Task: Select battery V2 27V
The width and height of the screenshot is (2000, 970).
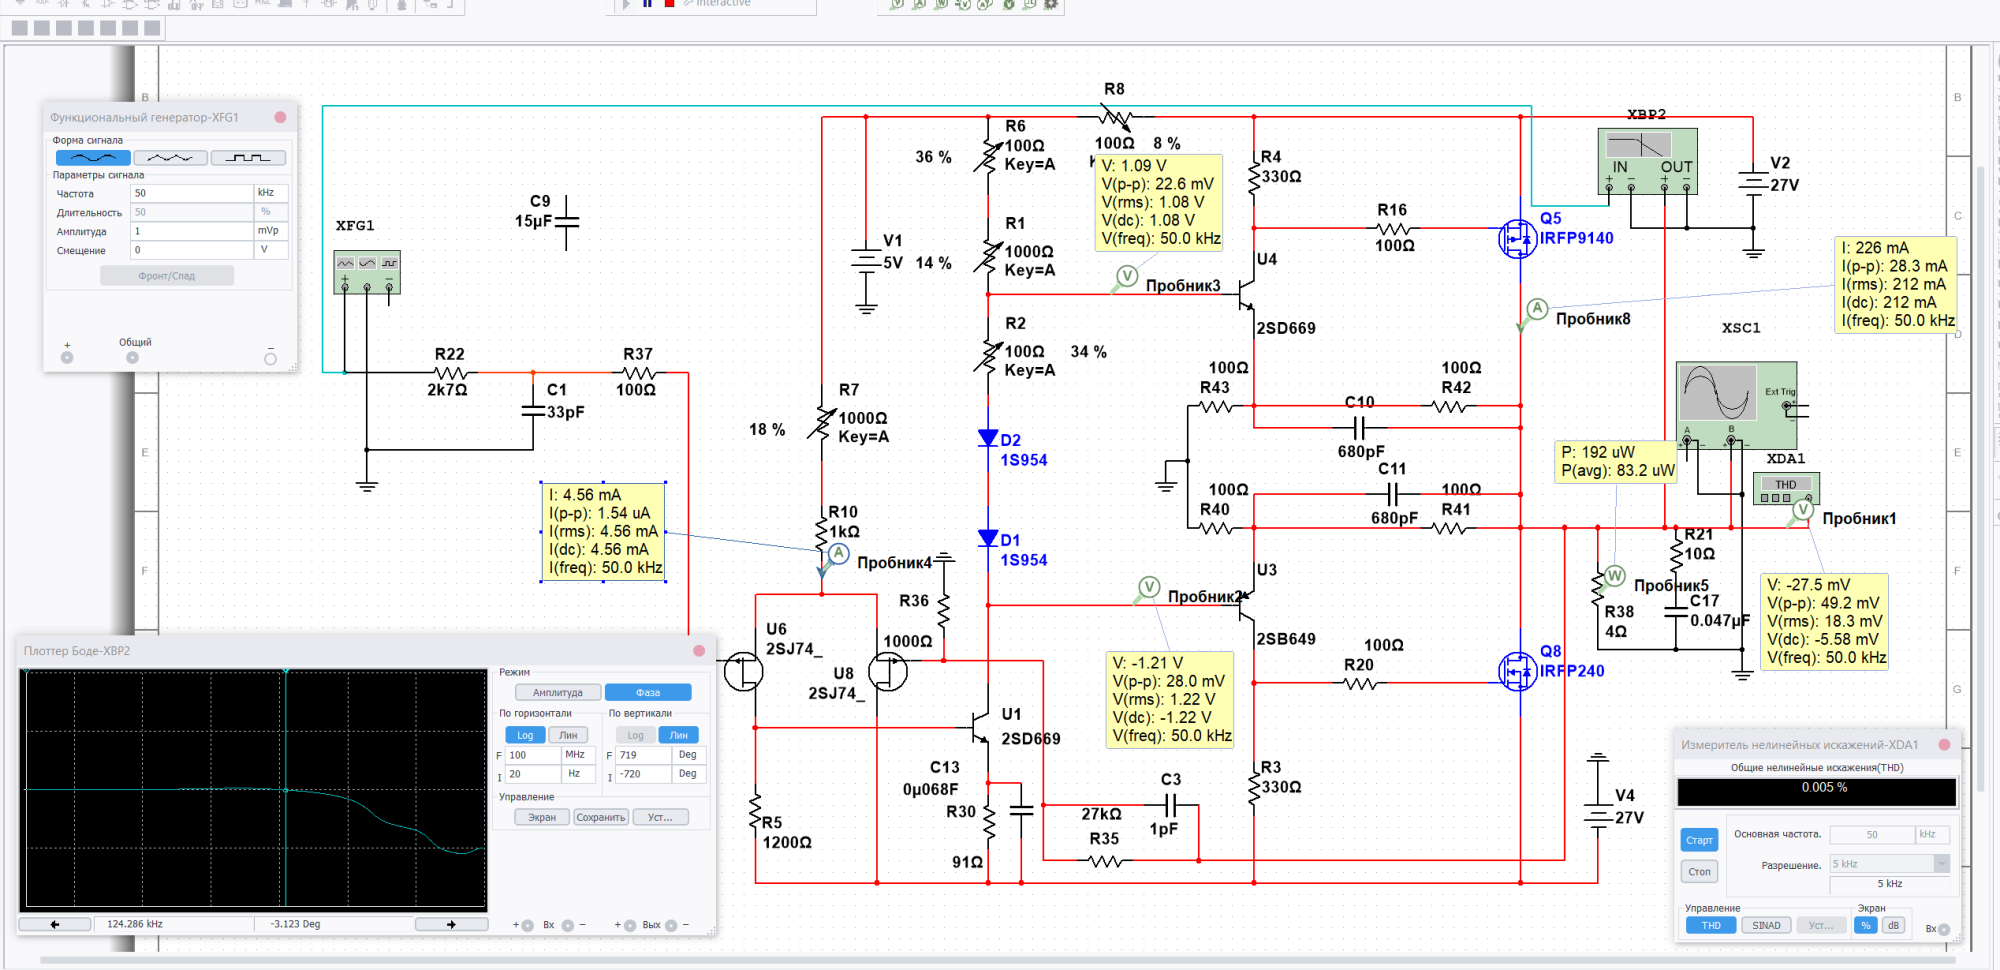Action: [x=1753, y=183]
